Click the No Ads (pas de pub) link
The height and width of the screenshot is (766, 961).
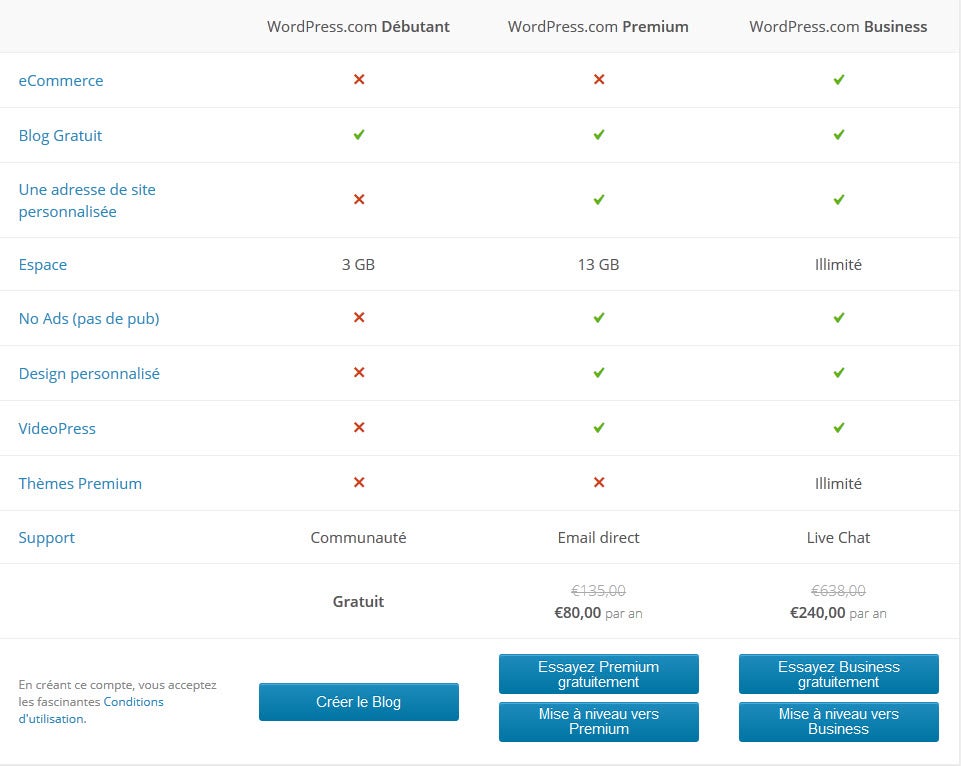(x=89, y=319)
